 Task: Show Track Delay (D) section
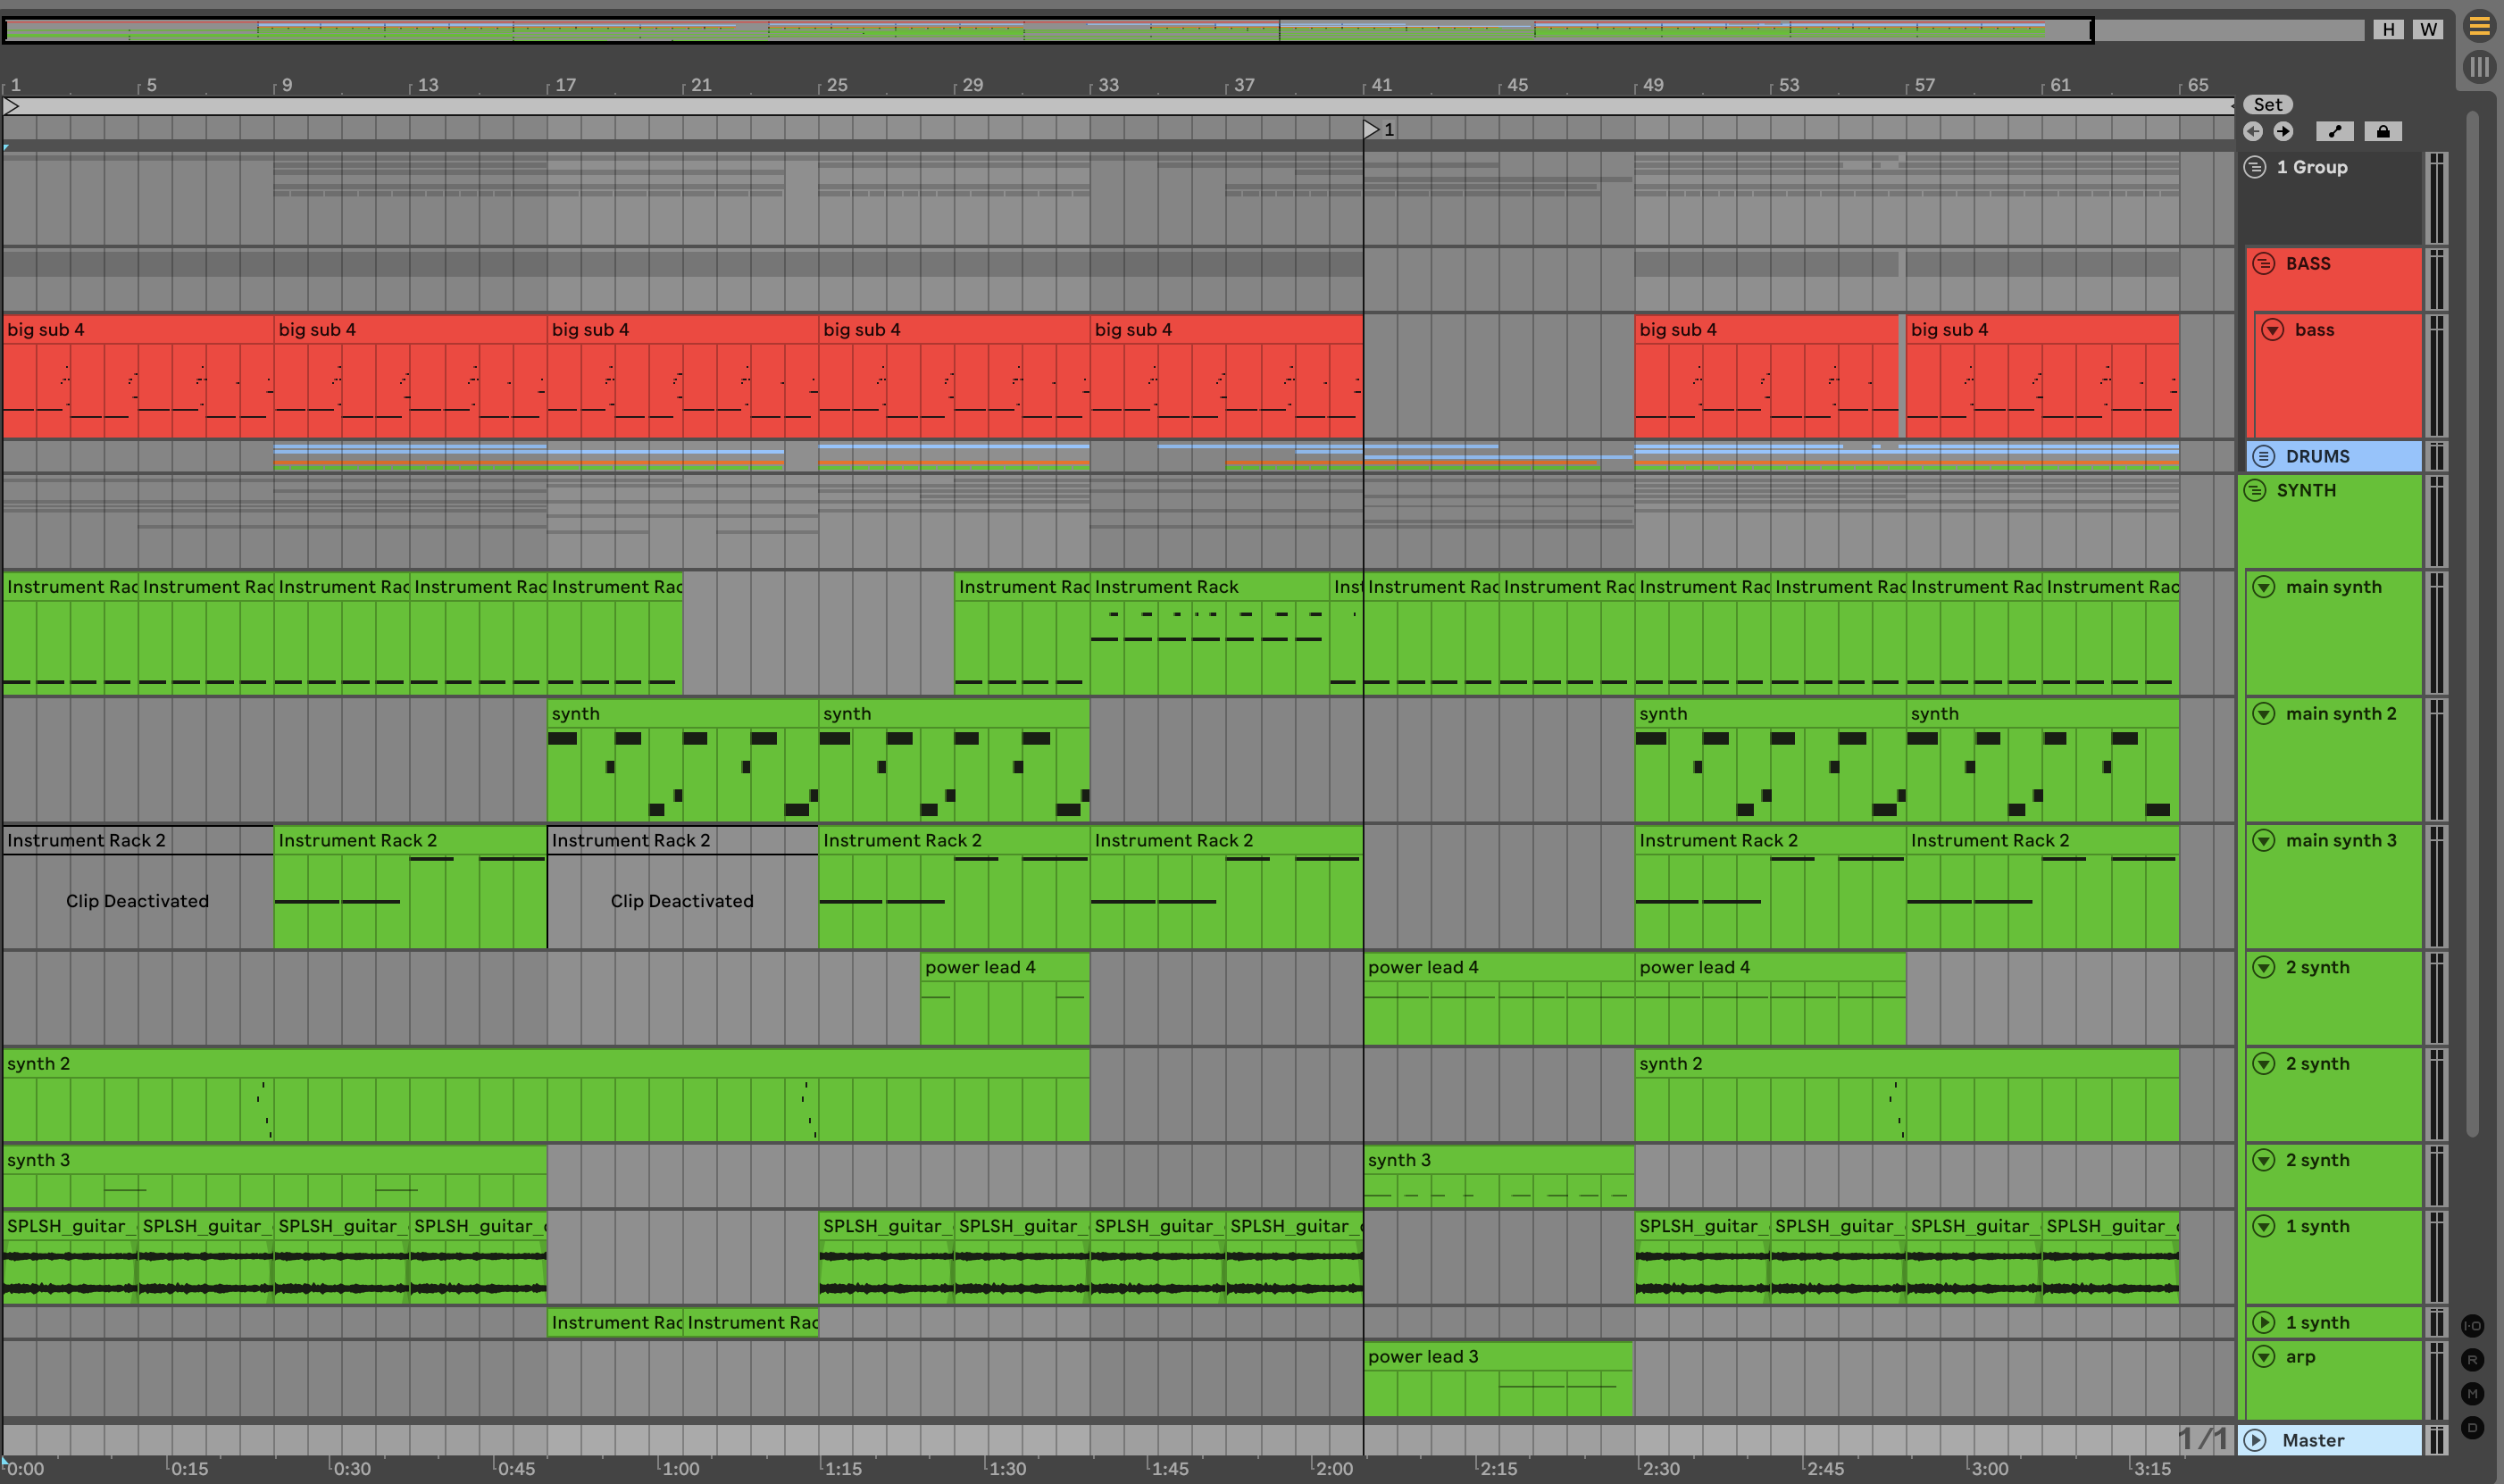2472,1428
